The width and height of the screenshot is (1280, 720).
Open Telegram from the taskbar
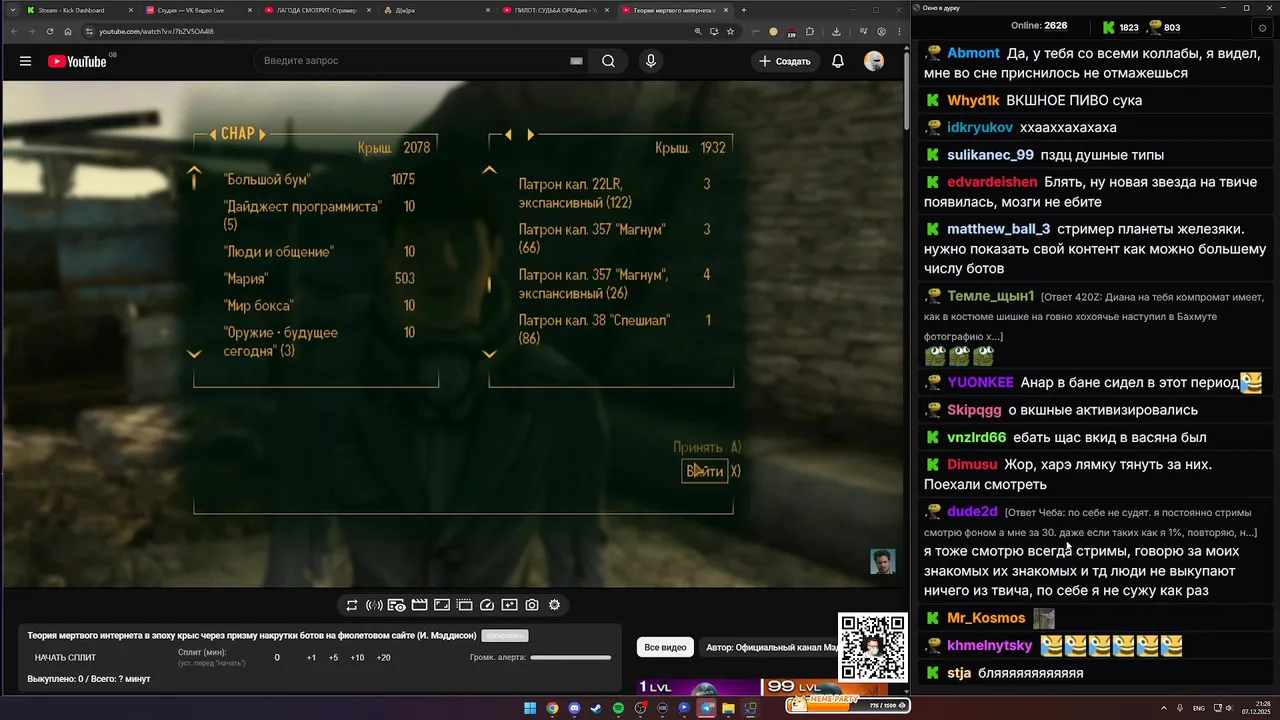[x=706, y=708]
